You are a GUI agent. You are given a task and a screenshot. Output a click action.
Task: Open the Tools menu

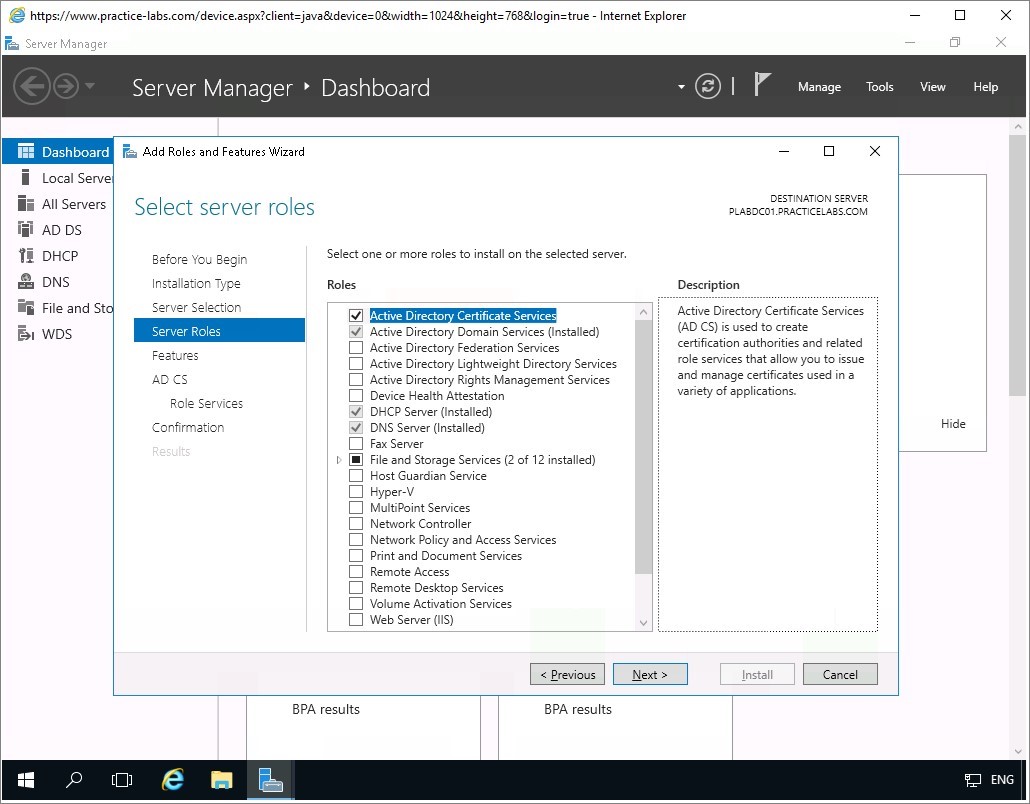(880, 87)
